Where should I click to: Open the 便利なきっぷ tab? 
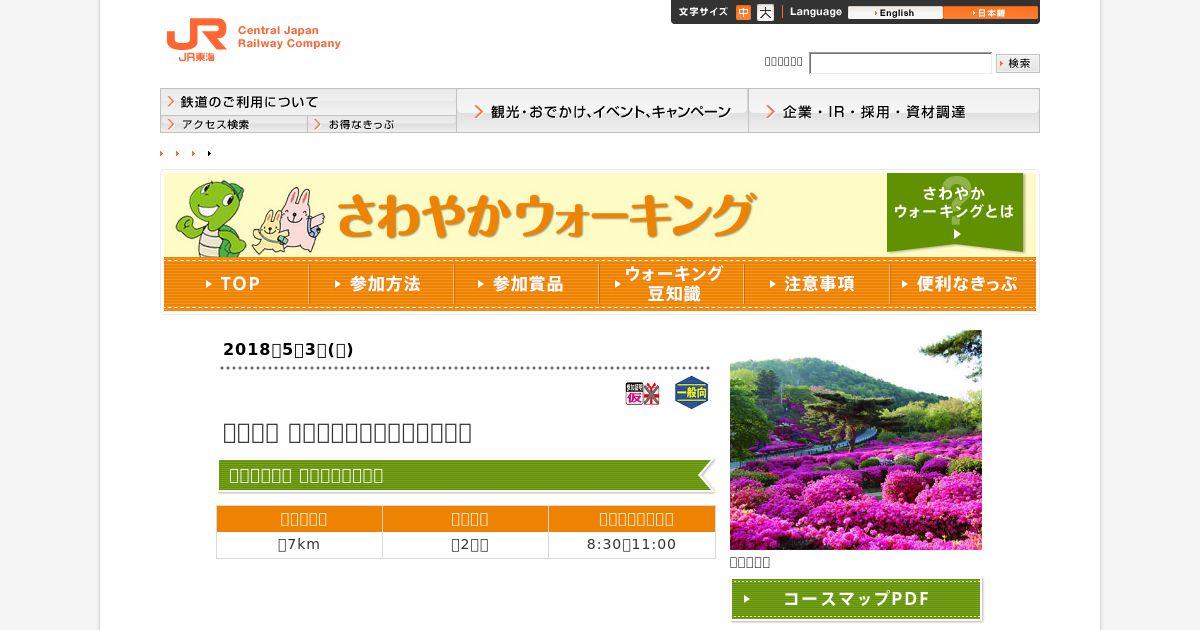(962, 284)
